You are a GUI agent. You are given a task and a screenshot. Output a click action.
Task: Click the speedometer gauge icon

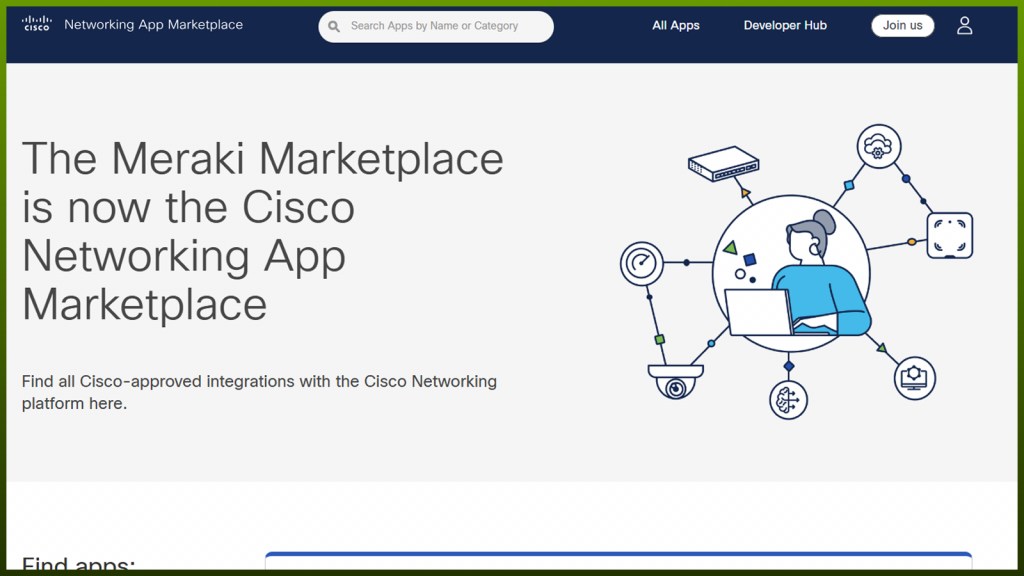pyautogui.click(x=642, y=263)
